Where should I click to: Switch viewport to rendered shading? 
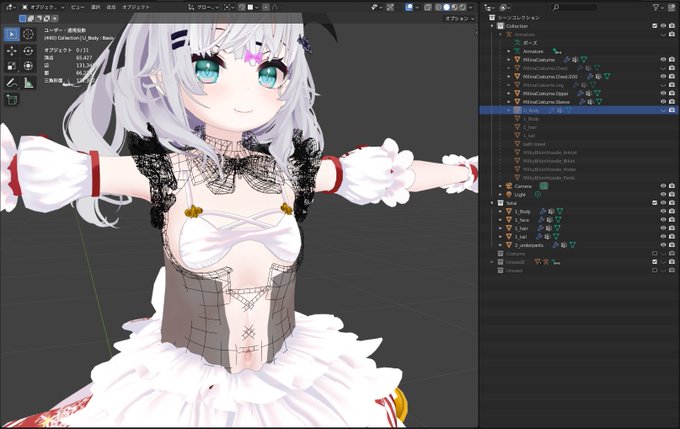(x=462, y=7)
